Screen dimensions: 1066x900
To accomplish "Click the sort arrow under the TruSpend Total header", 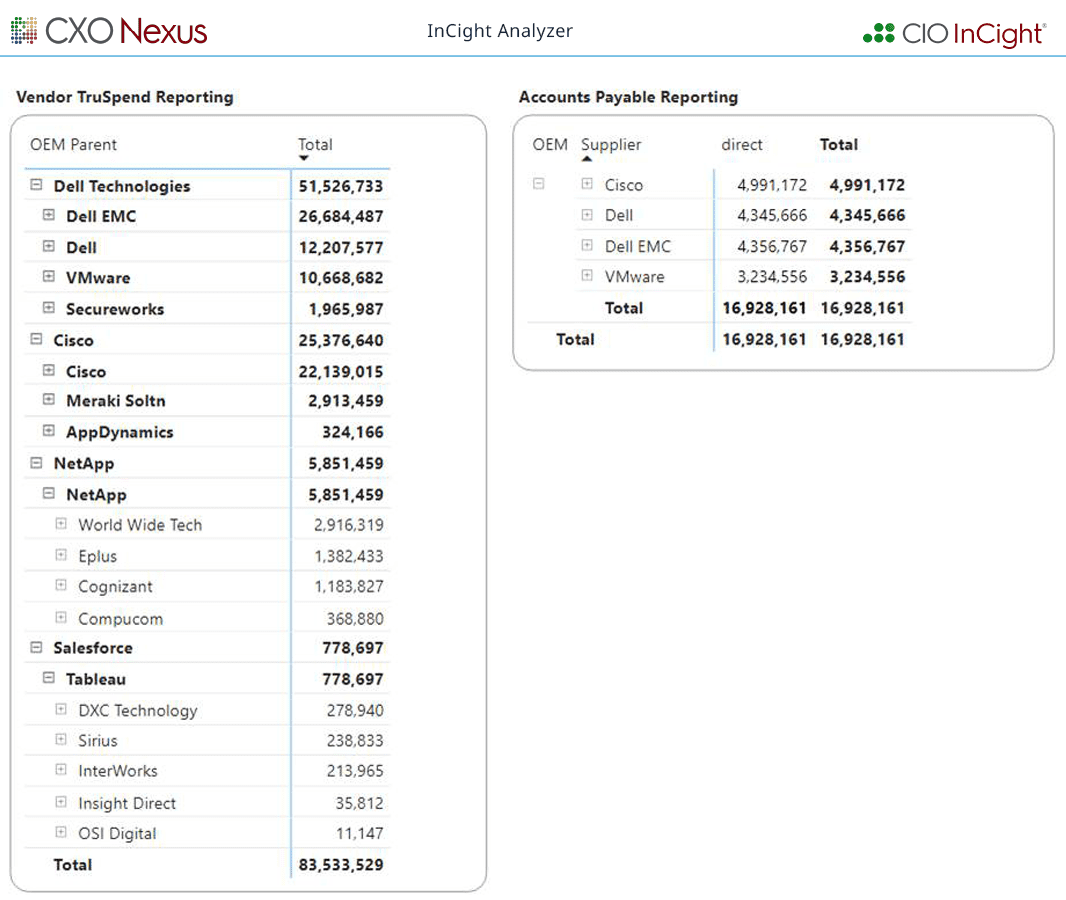I will coord(304,158).
